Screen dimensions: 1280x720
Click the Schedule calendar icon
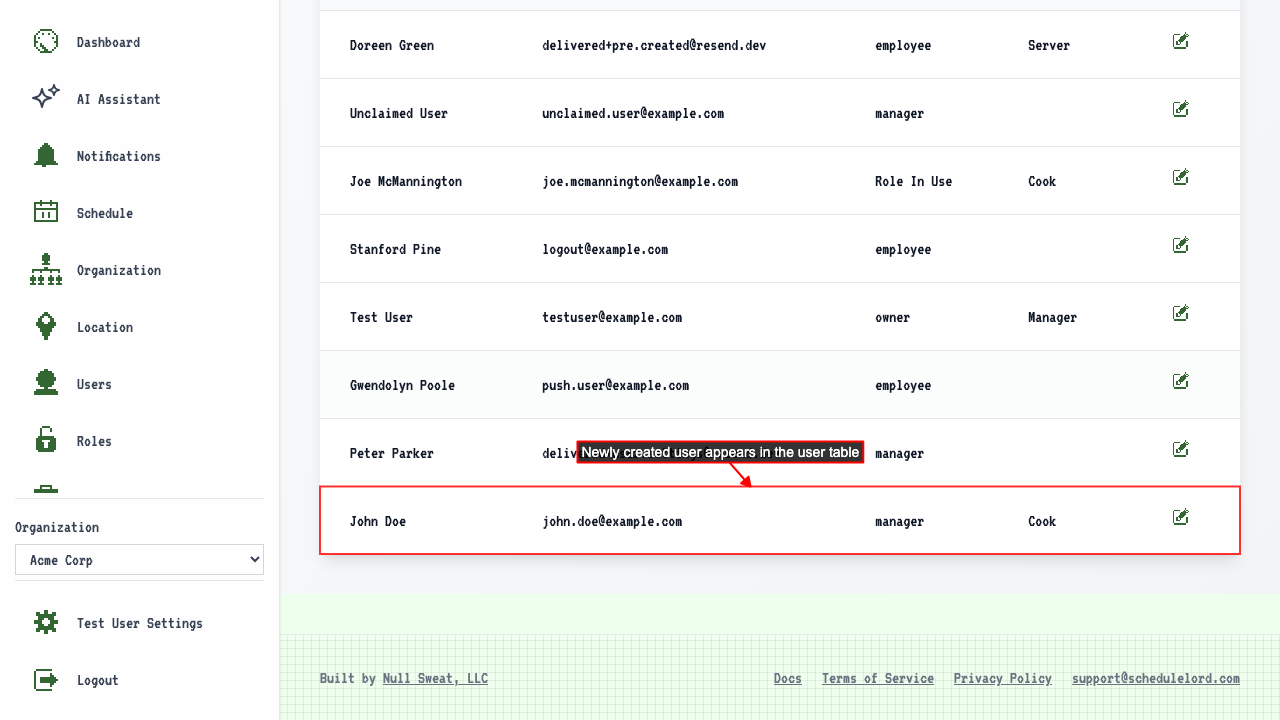click(46, 212)
